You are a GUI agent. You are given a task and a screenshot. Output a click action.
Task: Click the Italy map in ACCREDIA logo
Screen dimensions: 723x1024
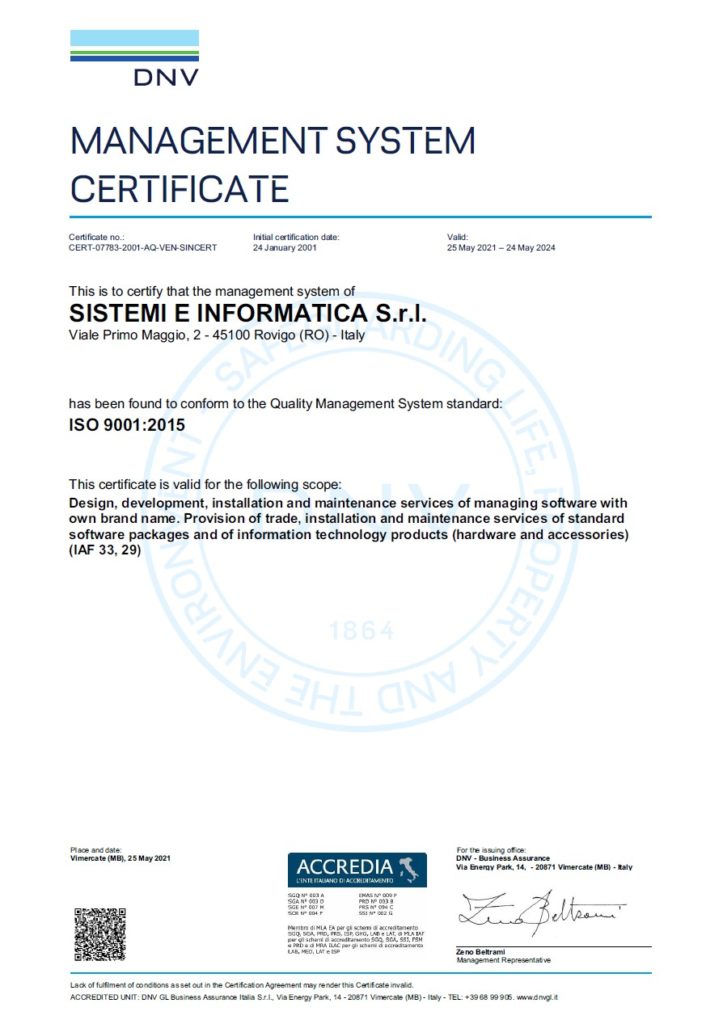411,869
